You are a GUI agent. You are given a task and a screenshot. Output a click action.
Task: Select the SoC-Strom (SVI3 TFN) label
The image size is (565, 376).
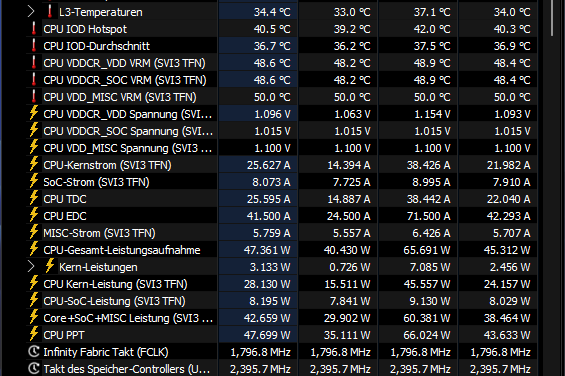(96, 182)
